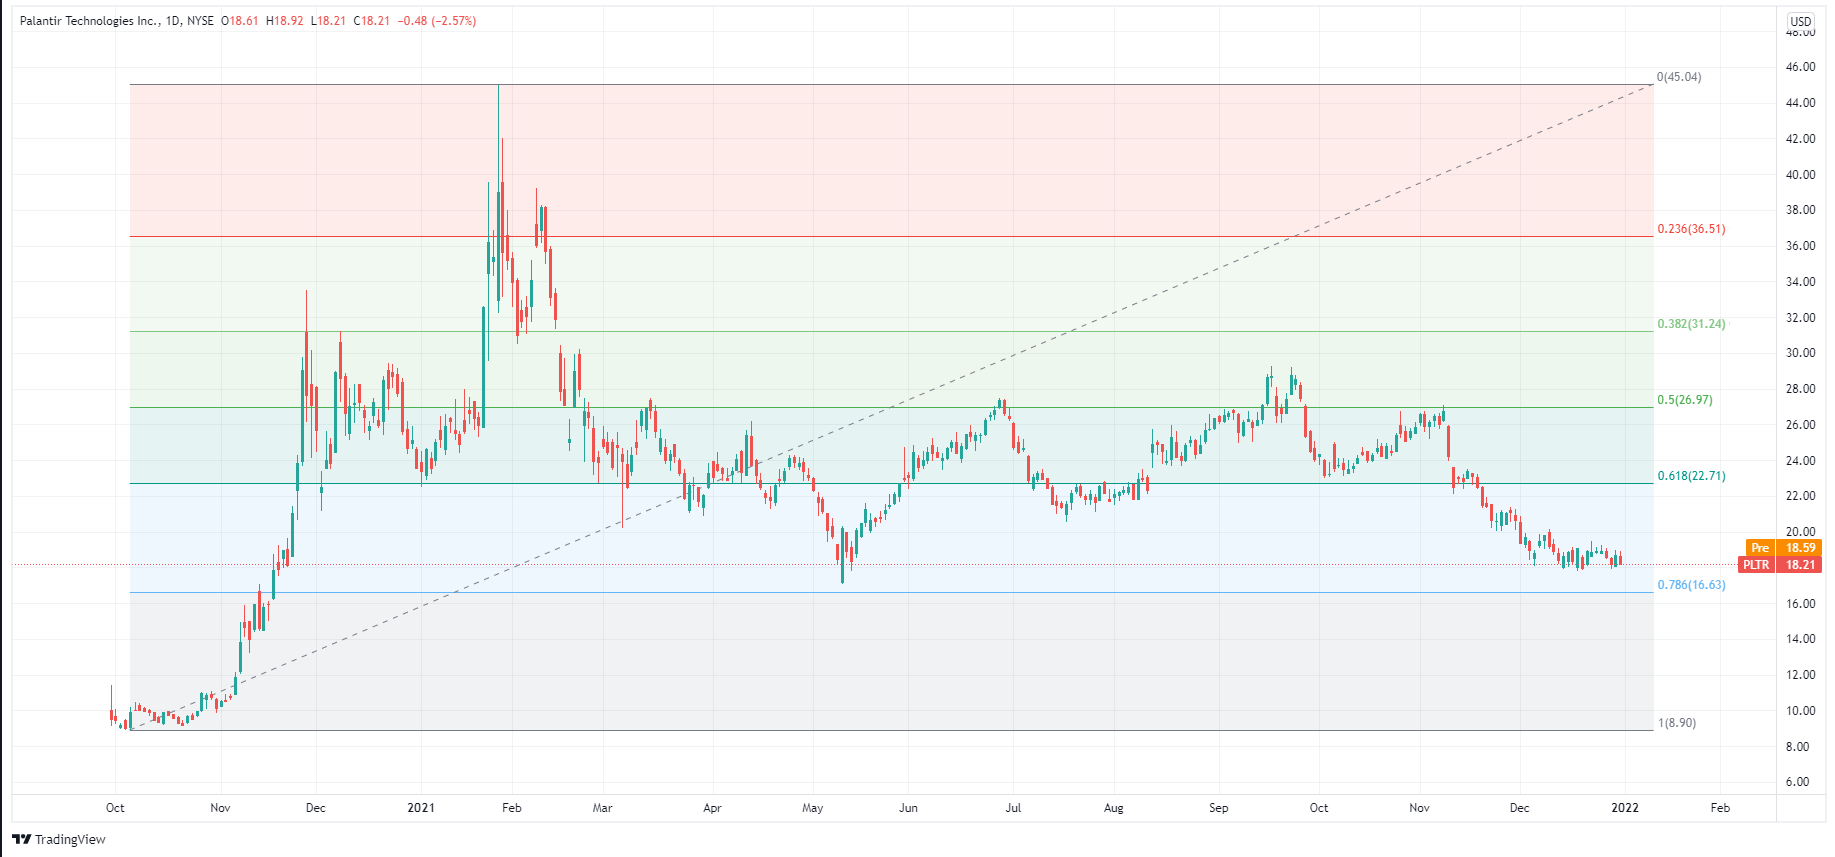Click the PLTR 18.21 last price tag
1835x857 pixels.
1780,565
